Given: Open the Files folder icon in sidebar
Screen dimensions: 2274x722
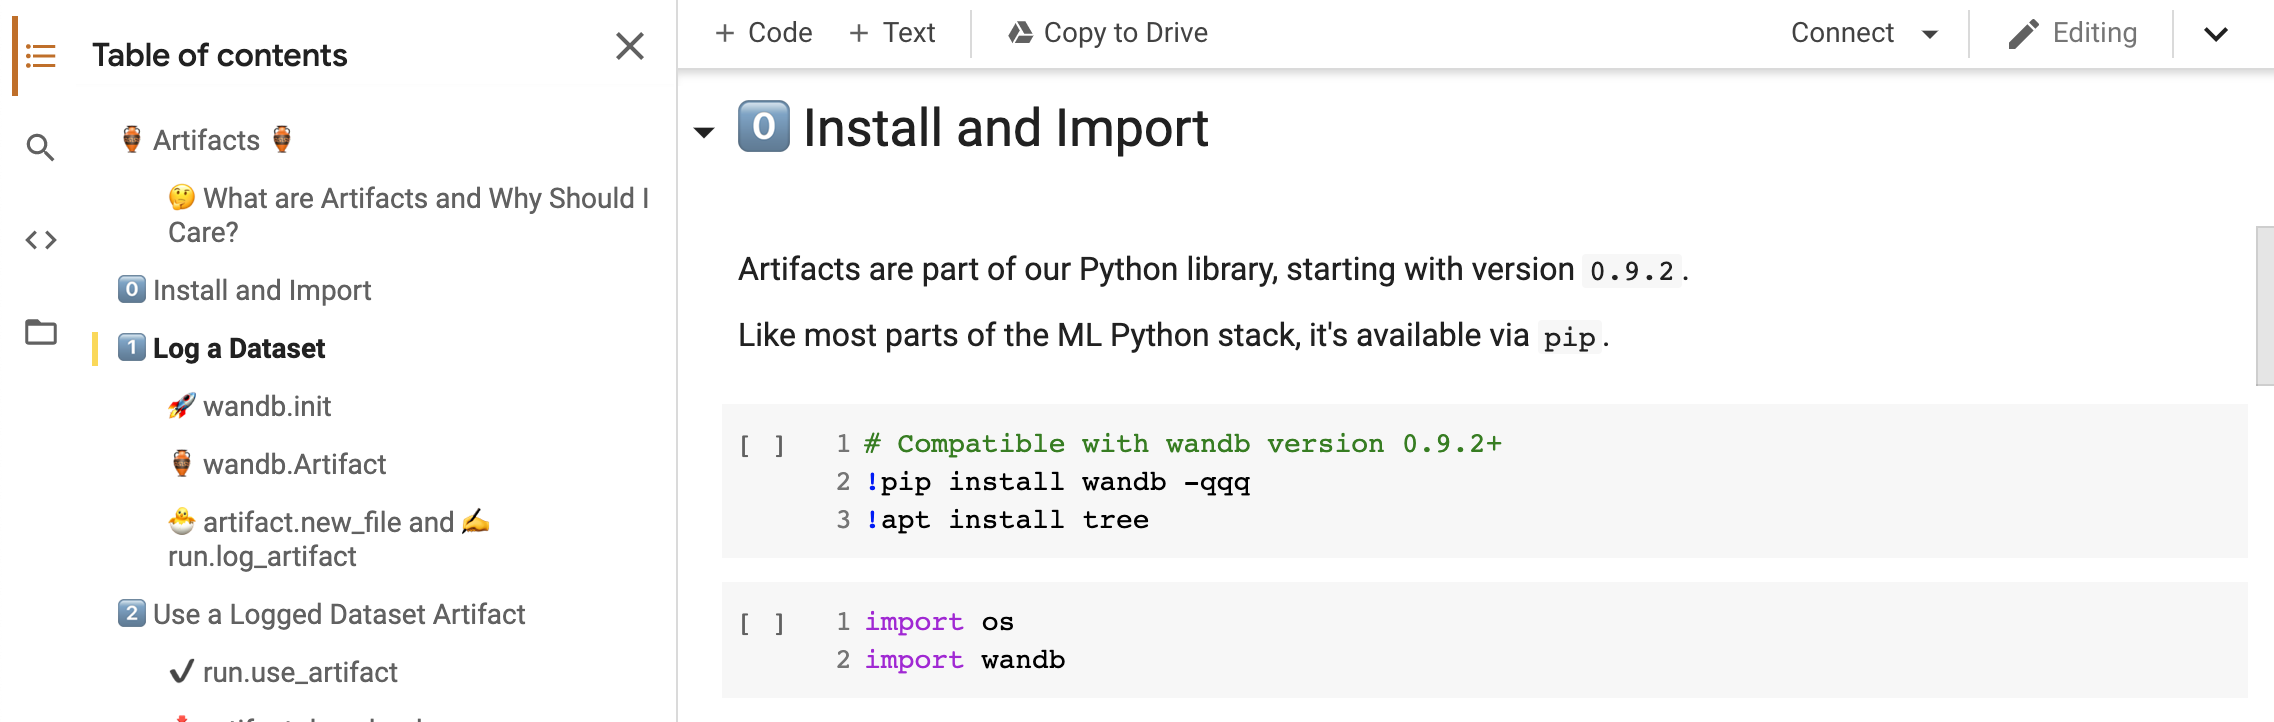Looking at the screenshot, I should [x=40, y=332].
